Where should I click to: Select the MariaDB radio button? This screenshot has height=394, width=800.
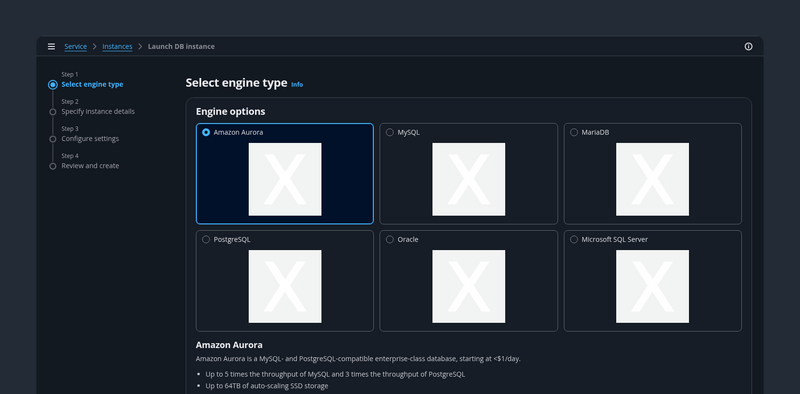574,132
